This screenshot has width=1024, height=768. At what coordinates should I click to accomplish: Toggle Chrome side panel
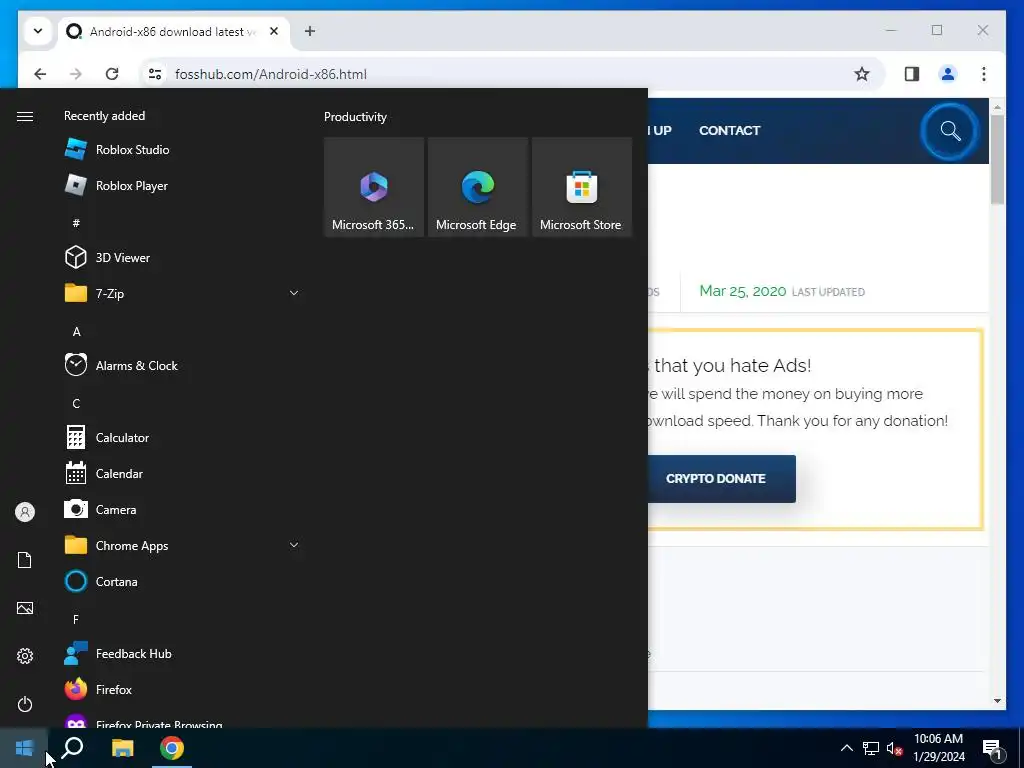[x=912, y=74]
